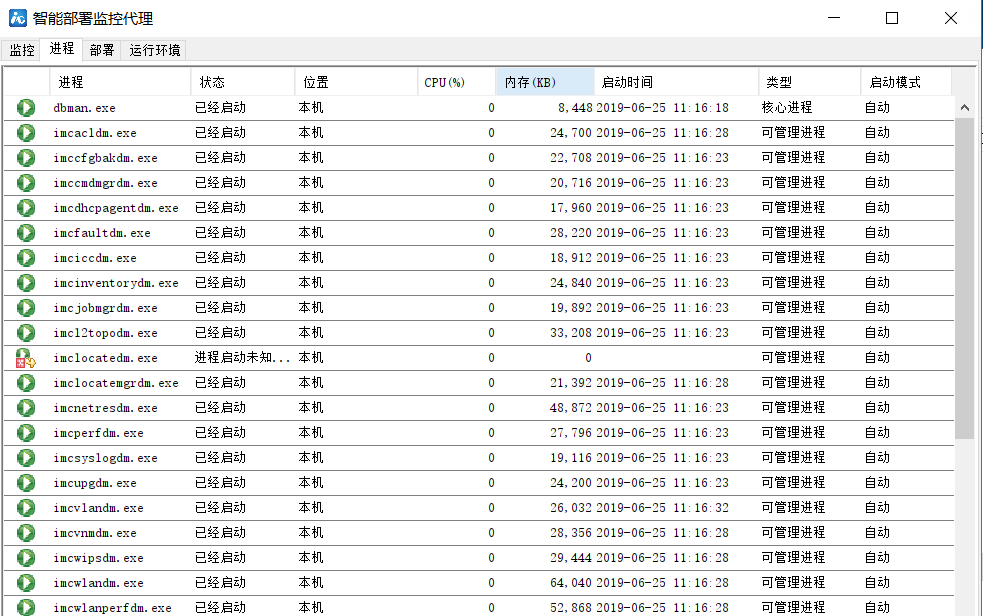The image size is (983, 616).
Task: Click the 已经启动 status for imcupgdm.exe
Action: click(220, 483)
